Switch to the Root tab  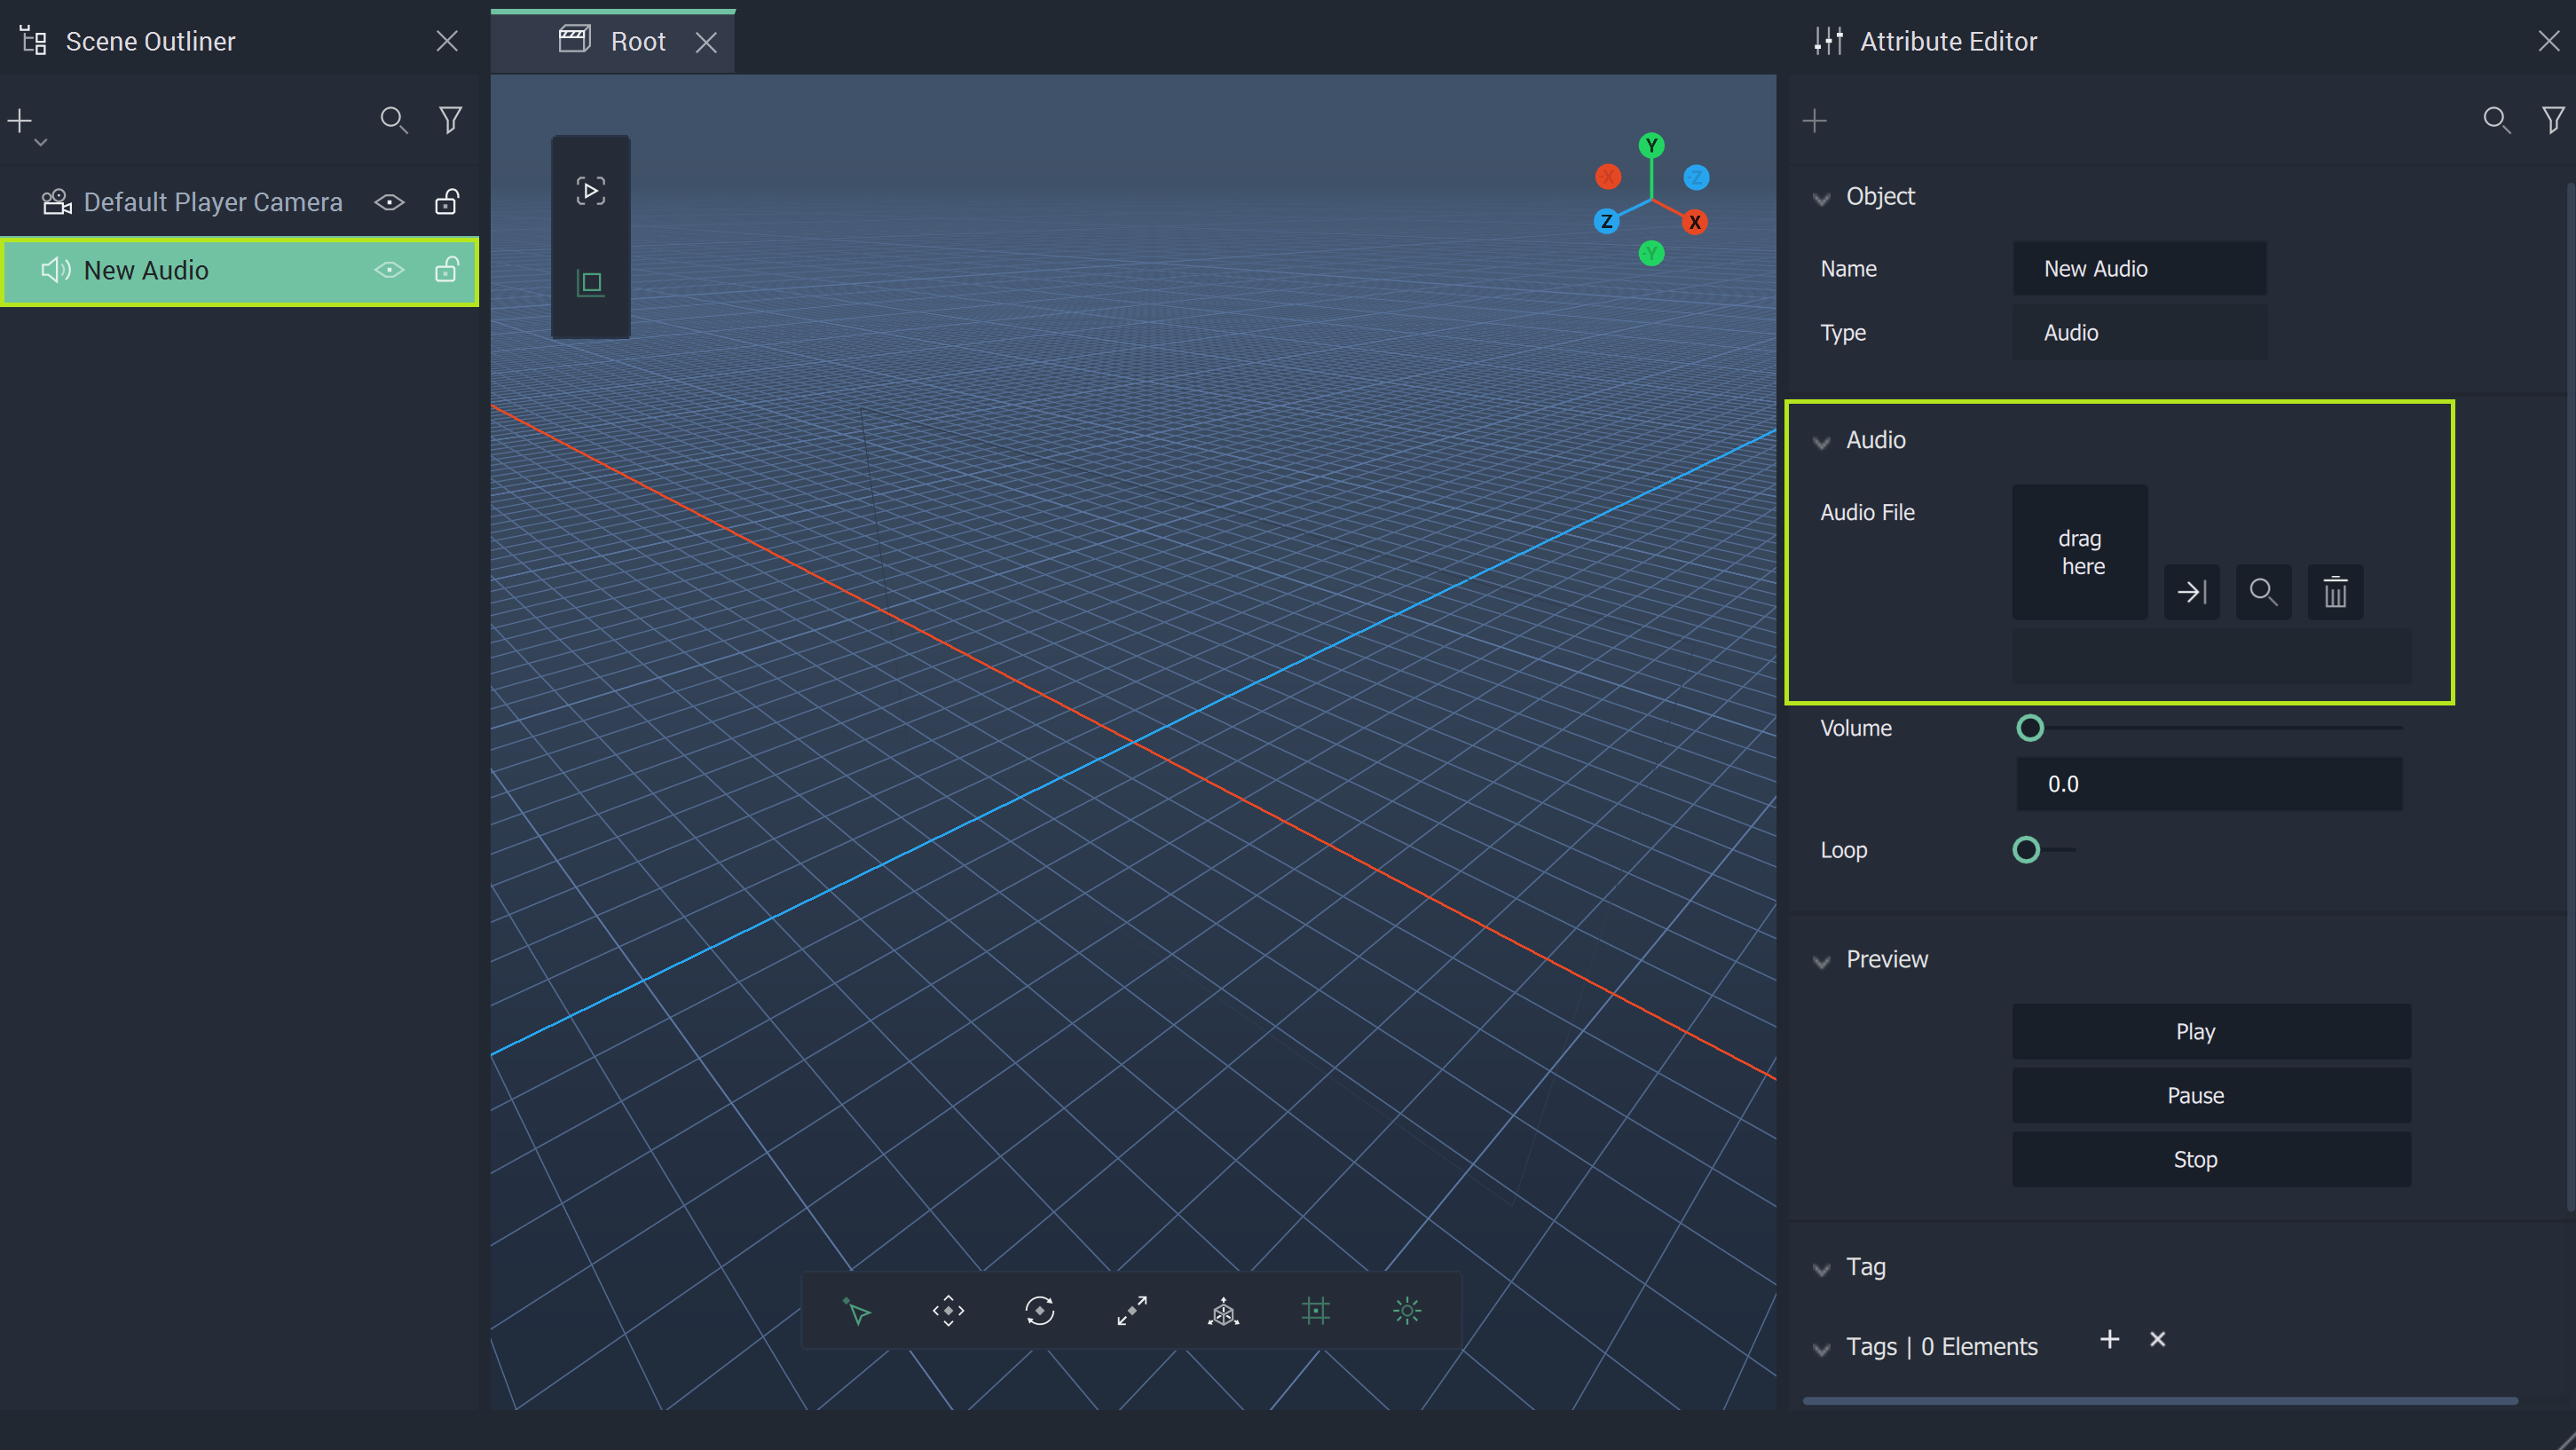636,42
